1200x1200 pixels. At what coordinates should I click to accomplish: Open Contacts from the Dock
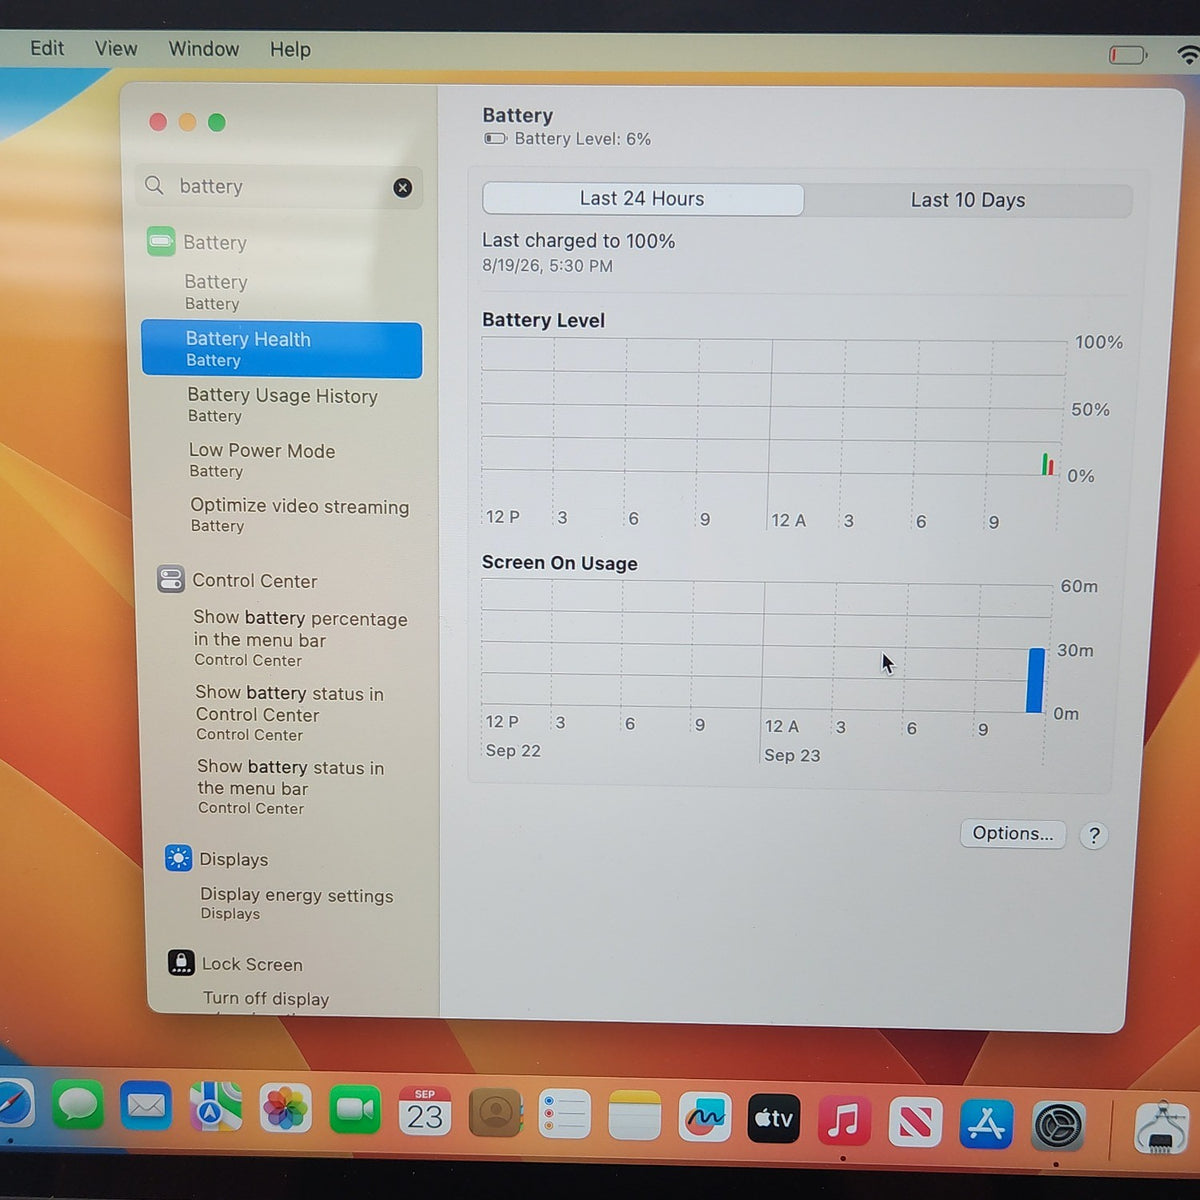tap(495, 1112)
